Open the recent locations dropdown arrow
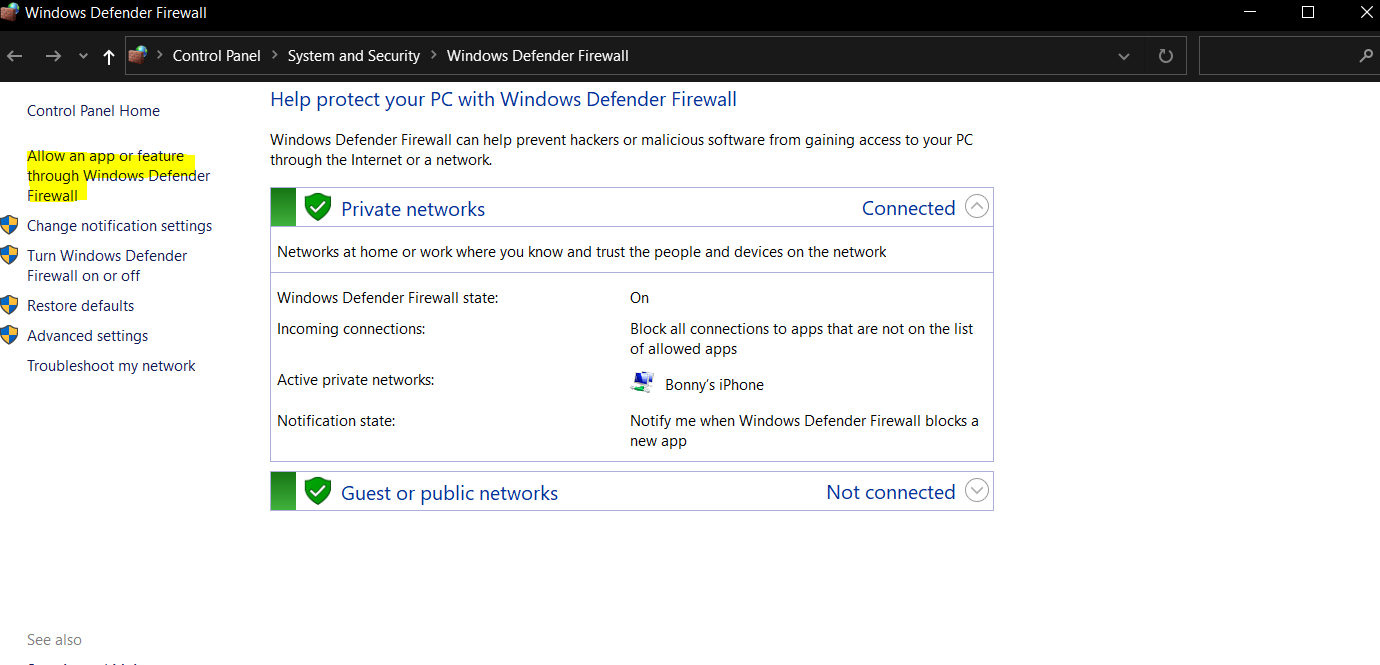This screenshot has height=665, width=1380. (83, 56)
